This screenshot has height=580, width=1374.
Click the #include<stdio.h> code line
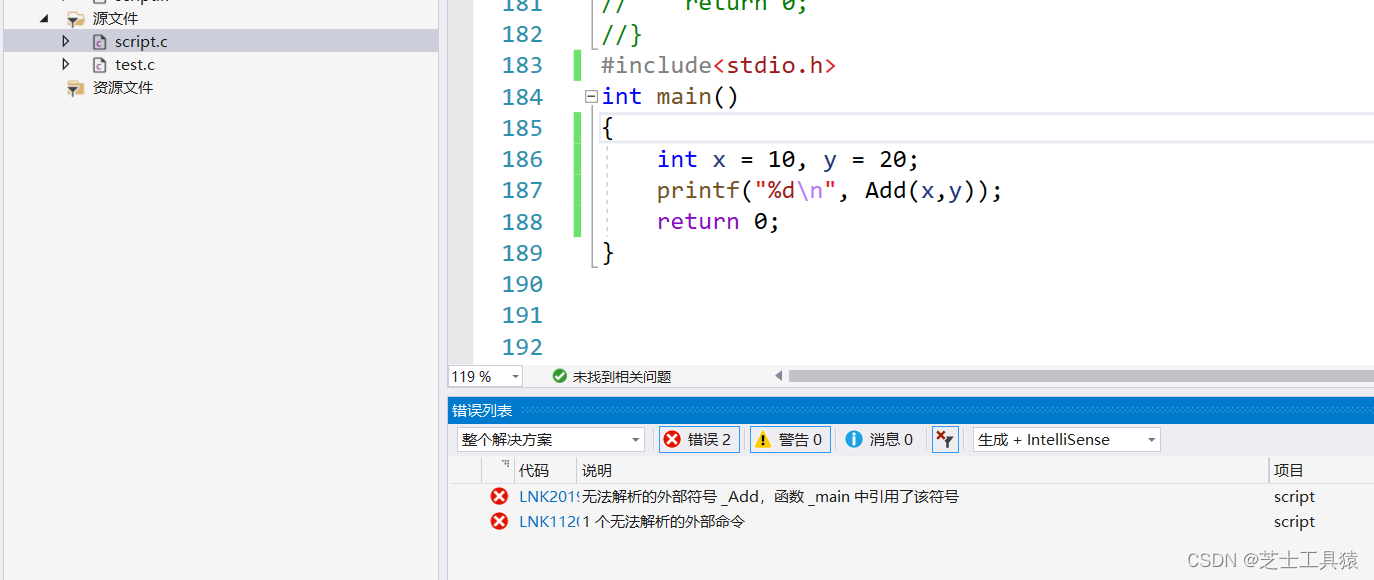point(718,66)
